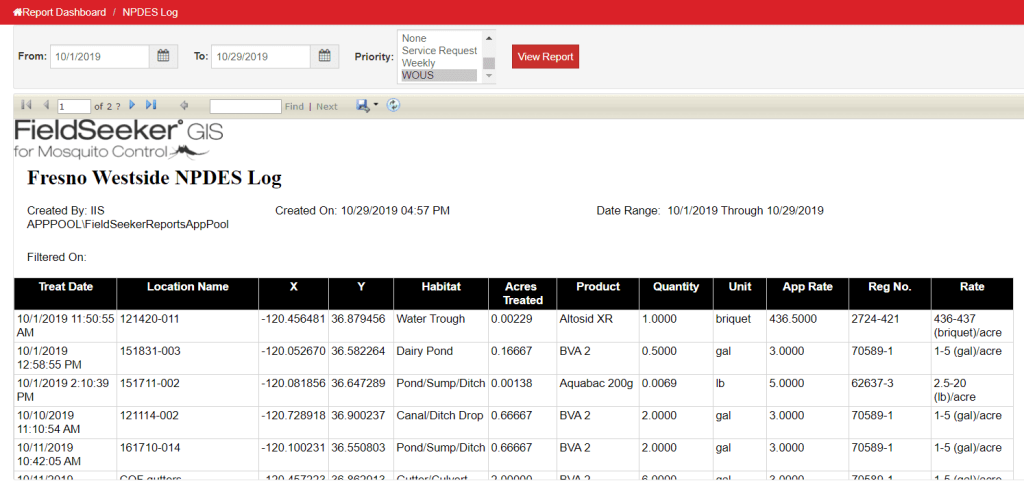This screenshot has height=496, width=1024.
Task: Click the Y coordinate 36.900237
Action: coord(358,416)
